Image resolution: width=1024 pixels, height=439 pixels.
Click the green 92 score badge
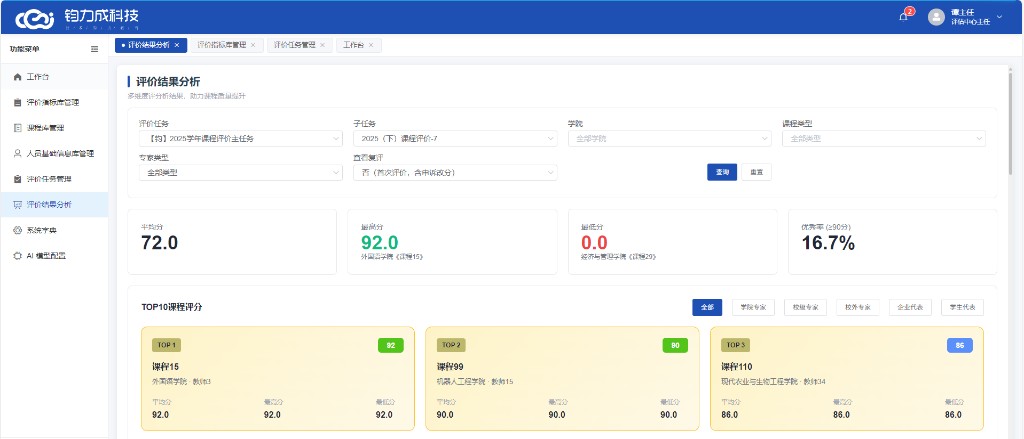coord(391,346)
